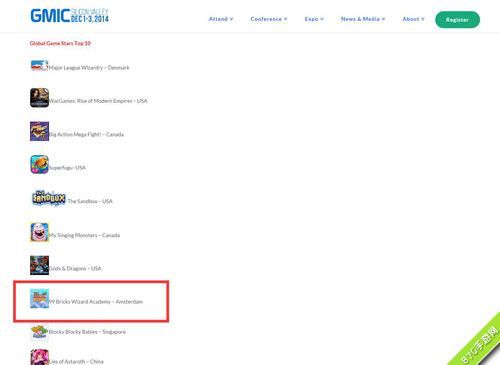Click the Superfugu game icon

(39, 164)
